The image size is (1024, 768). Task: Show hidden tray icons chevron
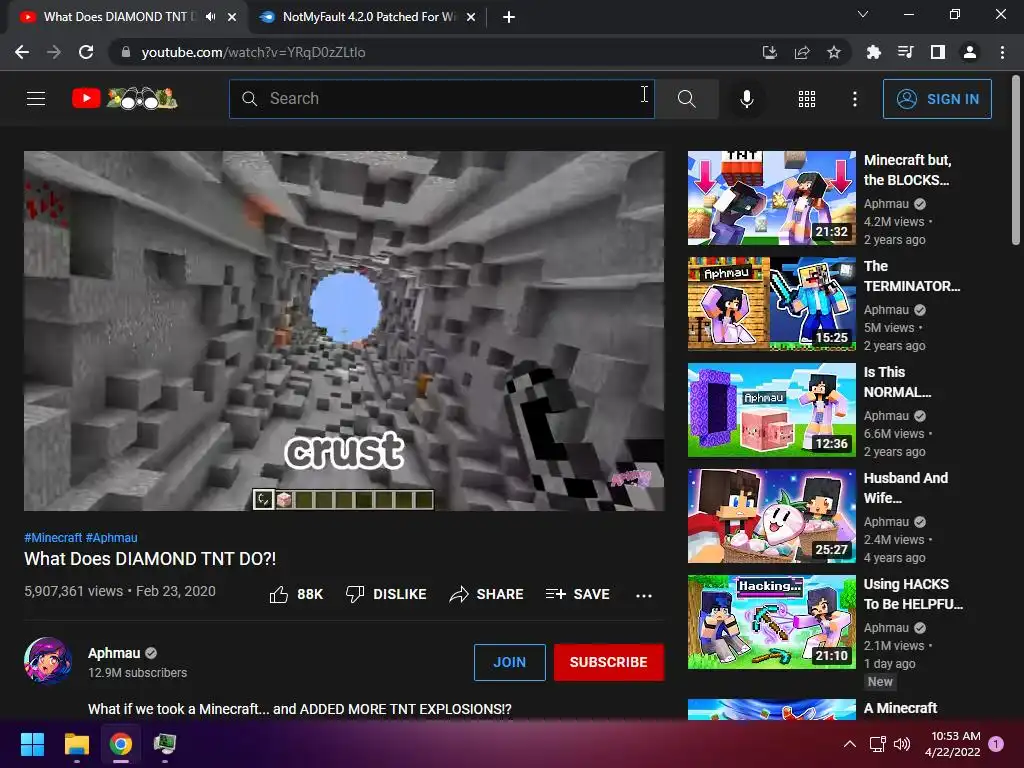click(x=850, y=744)
